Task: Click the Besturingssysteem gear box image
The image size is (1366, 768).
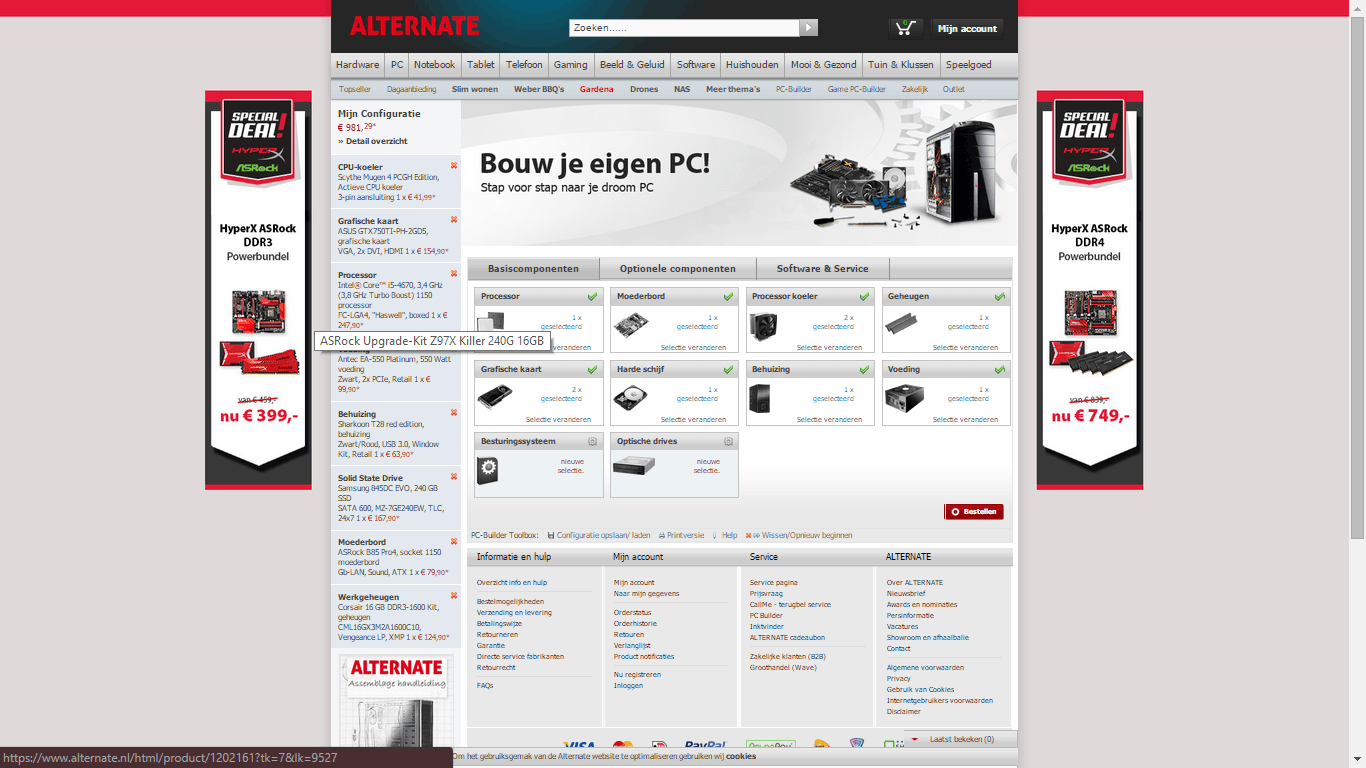Action: tap(488, 470)
